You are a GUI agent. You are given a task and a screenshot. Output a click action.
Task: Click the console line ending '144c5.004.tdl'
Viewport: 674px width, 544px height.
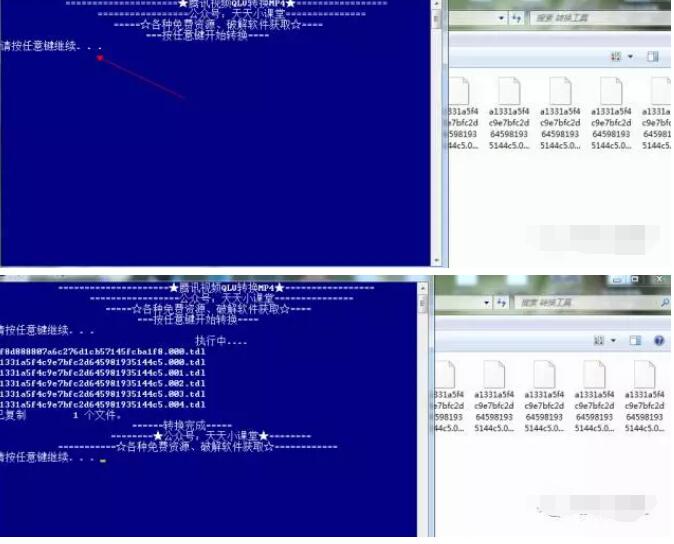[x=102, y=405]
